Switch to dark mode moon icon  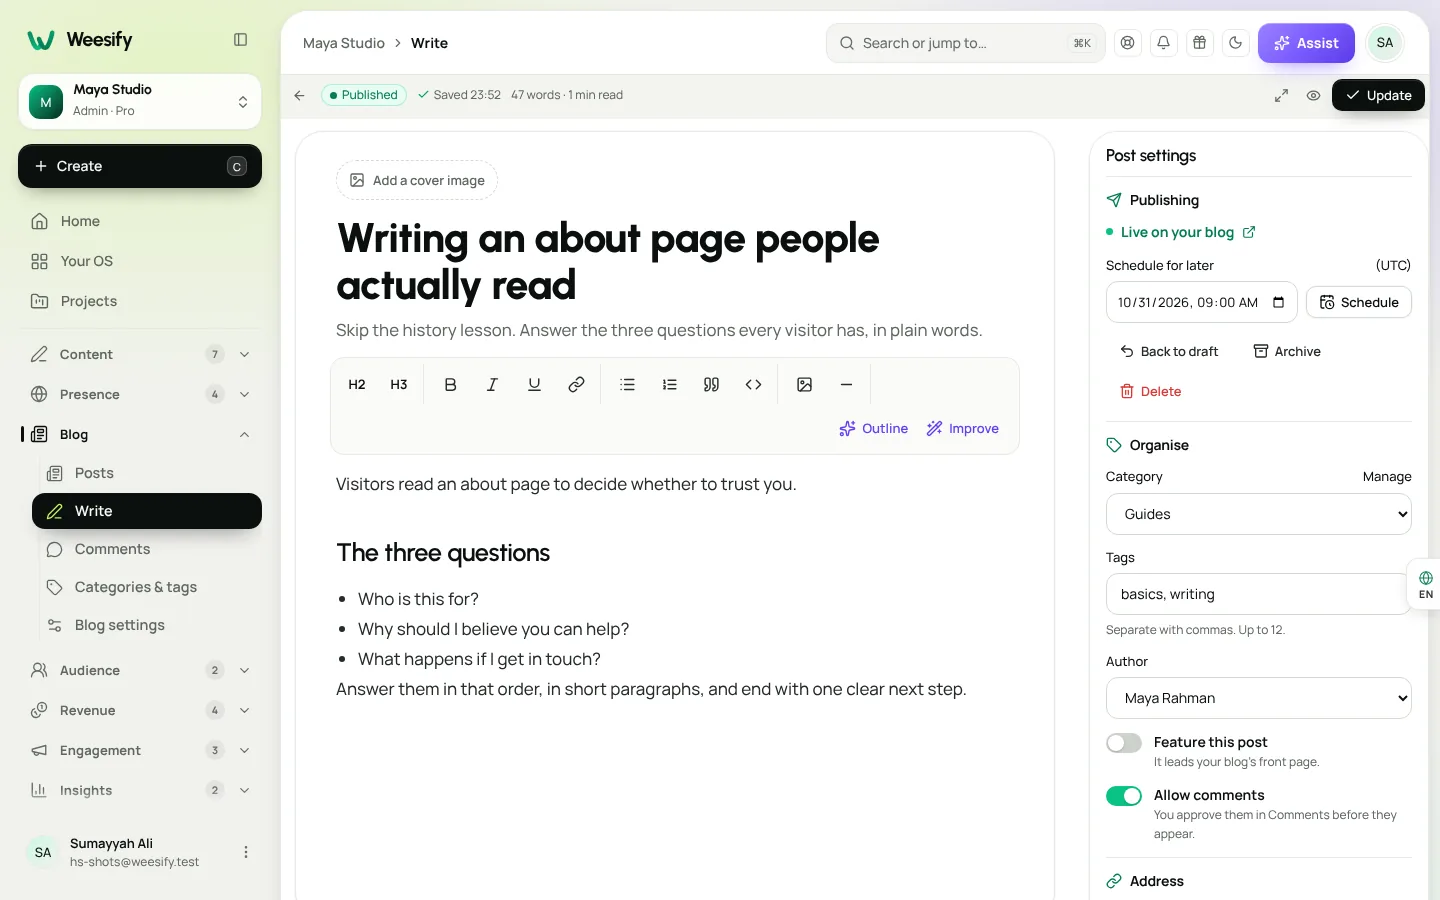coord(1235,43)
